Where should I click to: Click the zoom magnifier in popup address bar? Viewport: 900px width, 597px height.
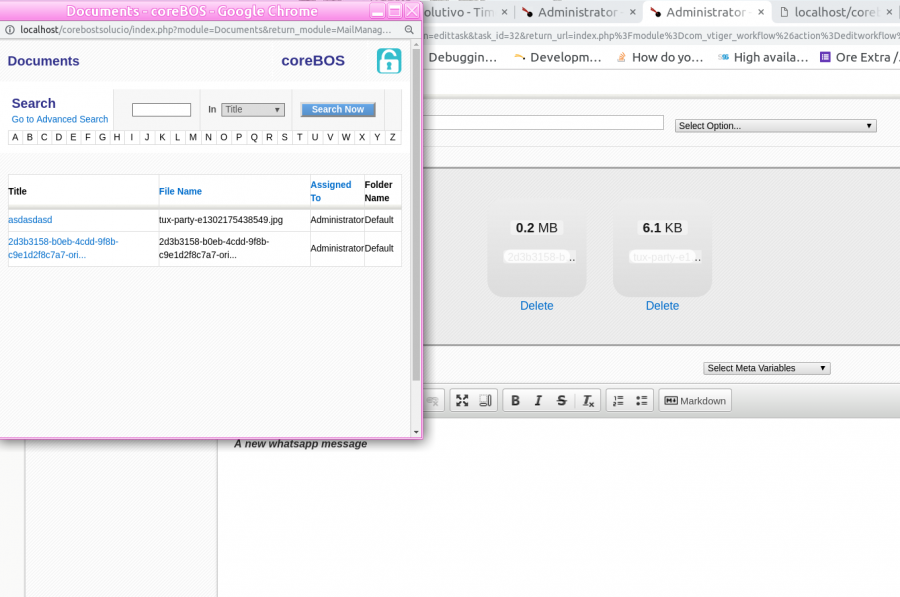pyautogui.click(x=409, y=30)
